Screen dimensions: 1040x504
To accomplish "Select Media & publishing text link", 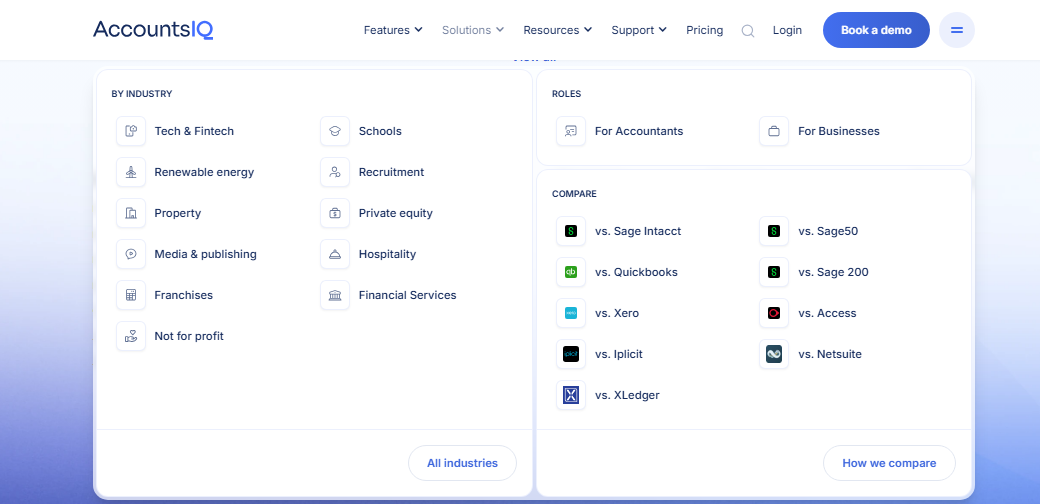I will pyautogui.click(x=206, y=254).
